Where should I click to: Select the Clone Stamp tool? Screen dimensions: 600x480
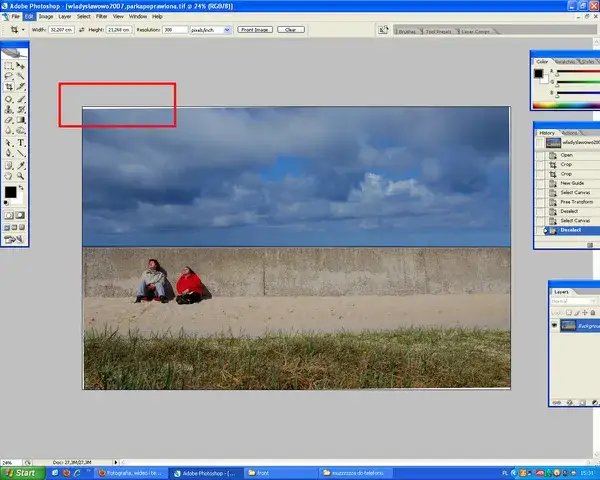[x=9, y=109]
